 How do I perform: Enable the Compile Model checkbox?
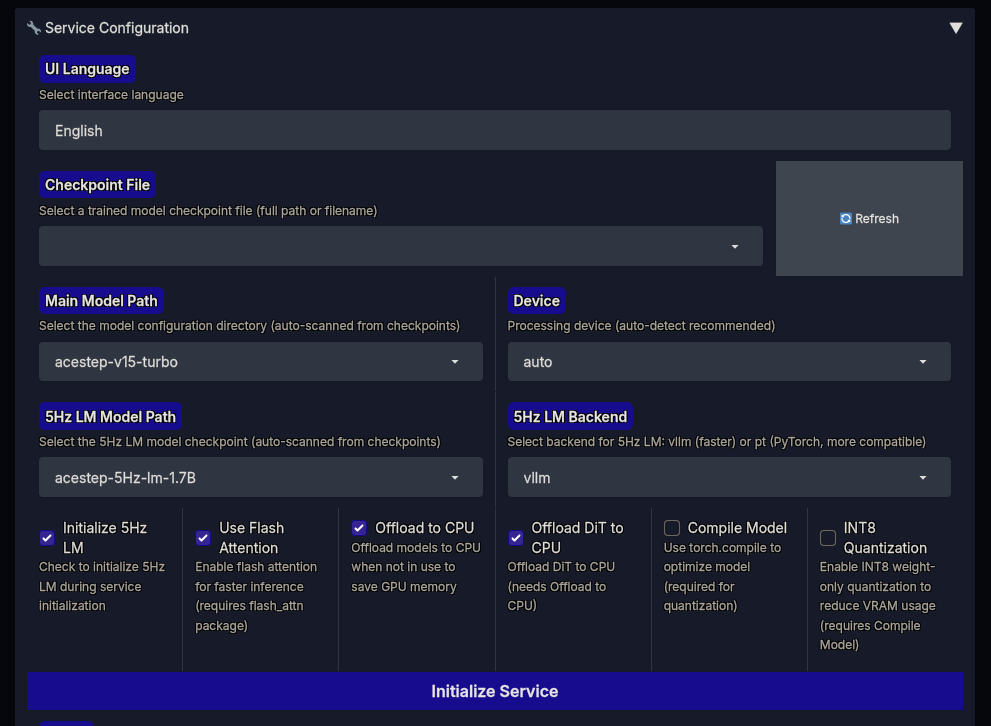(672, 528)
